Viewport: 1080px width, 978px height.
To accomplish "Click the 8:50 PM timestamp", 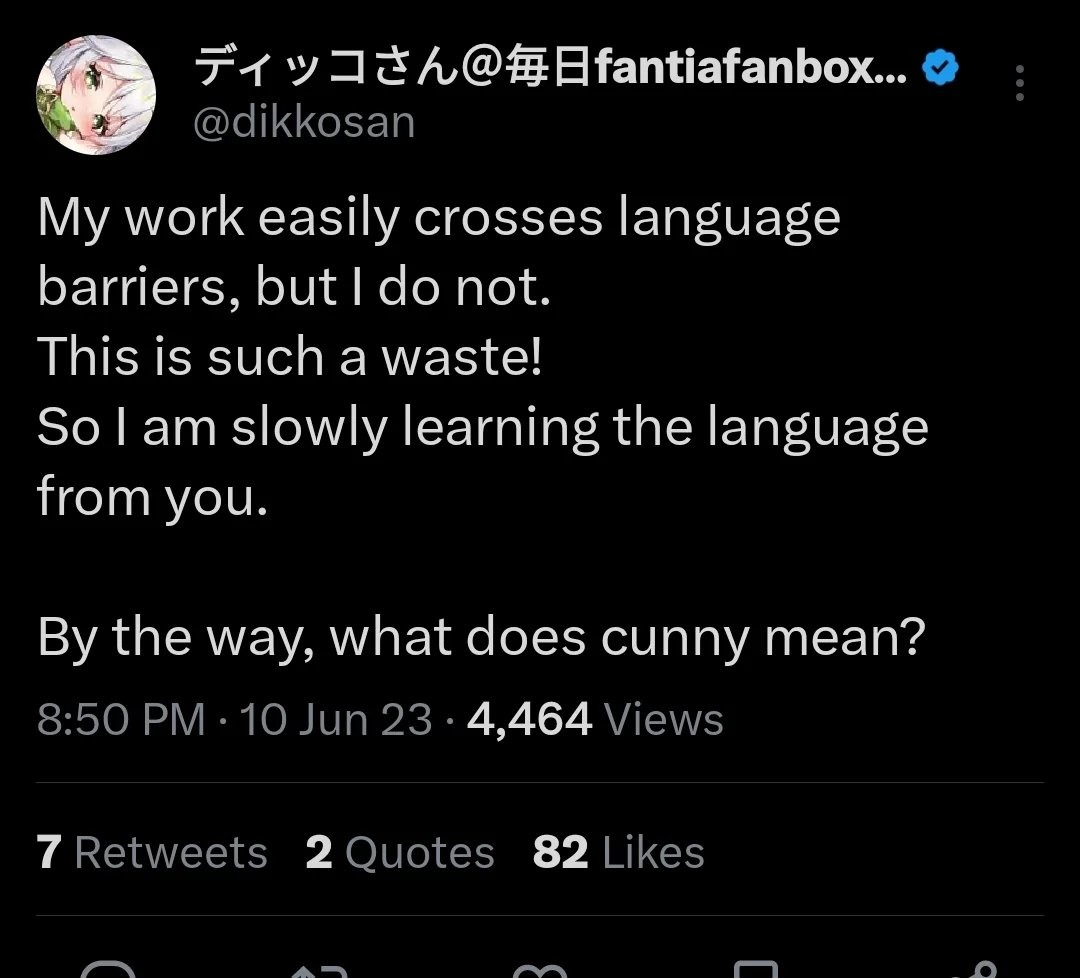I will coord(121,720).
